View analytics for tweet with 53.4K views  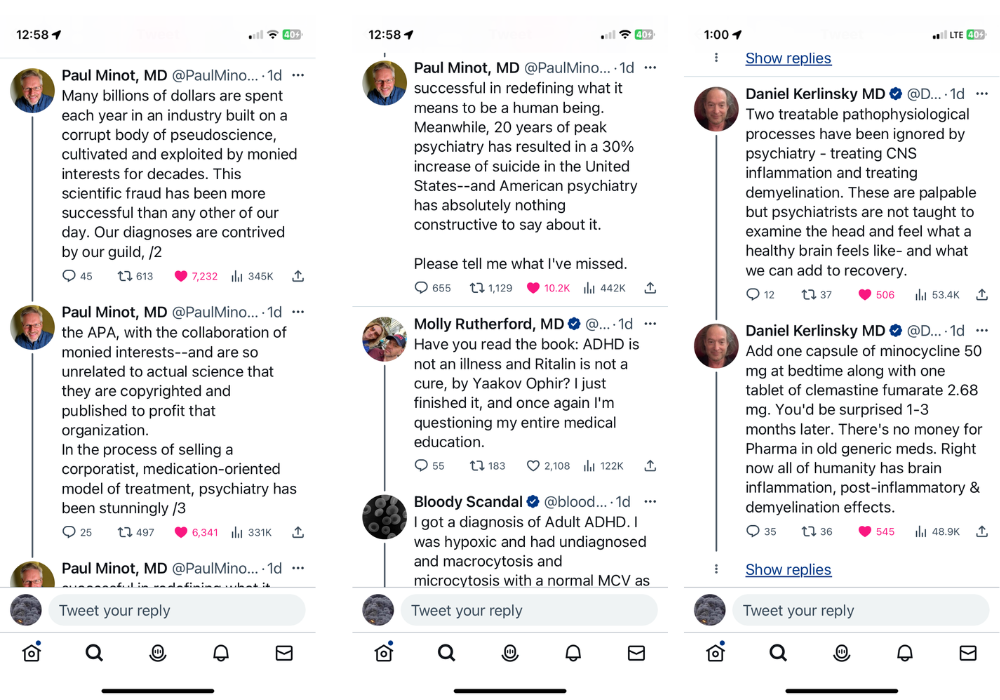pos(920,295)
